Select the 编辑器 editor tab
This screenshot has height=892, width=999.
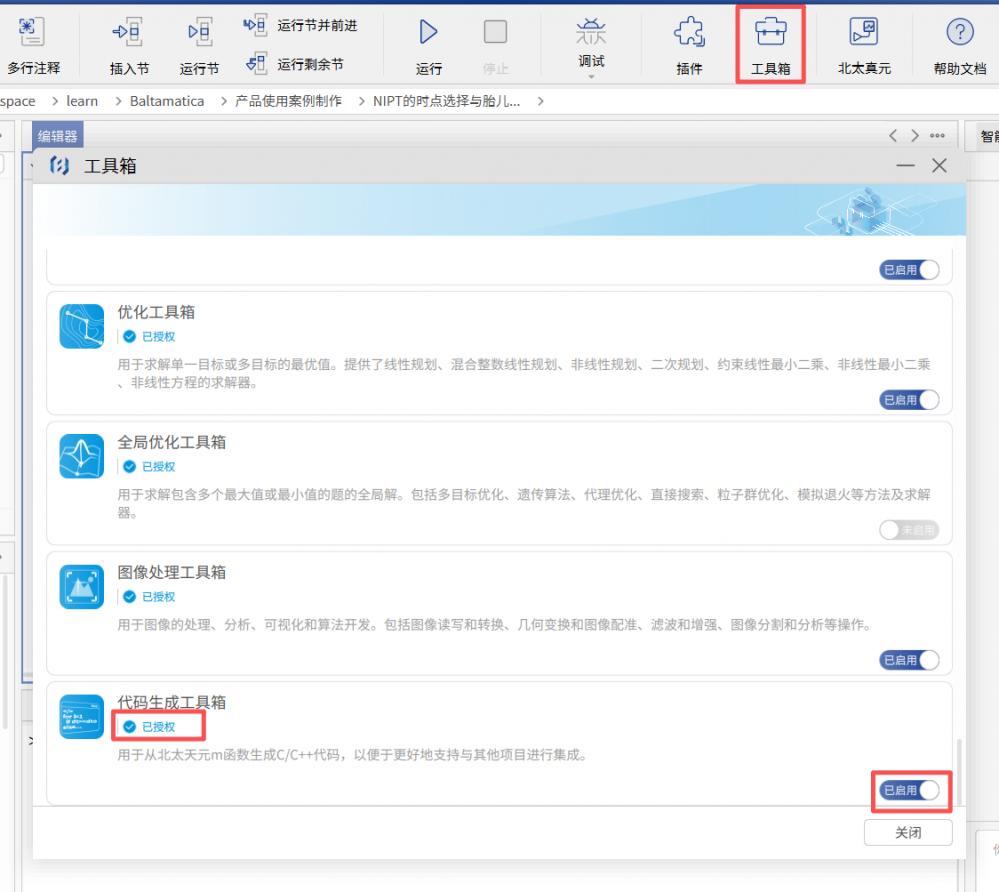(x=57, y=136)
